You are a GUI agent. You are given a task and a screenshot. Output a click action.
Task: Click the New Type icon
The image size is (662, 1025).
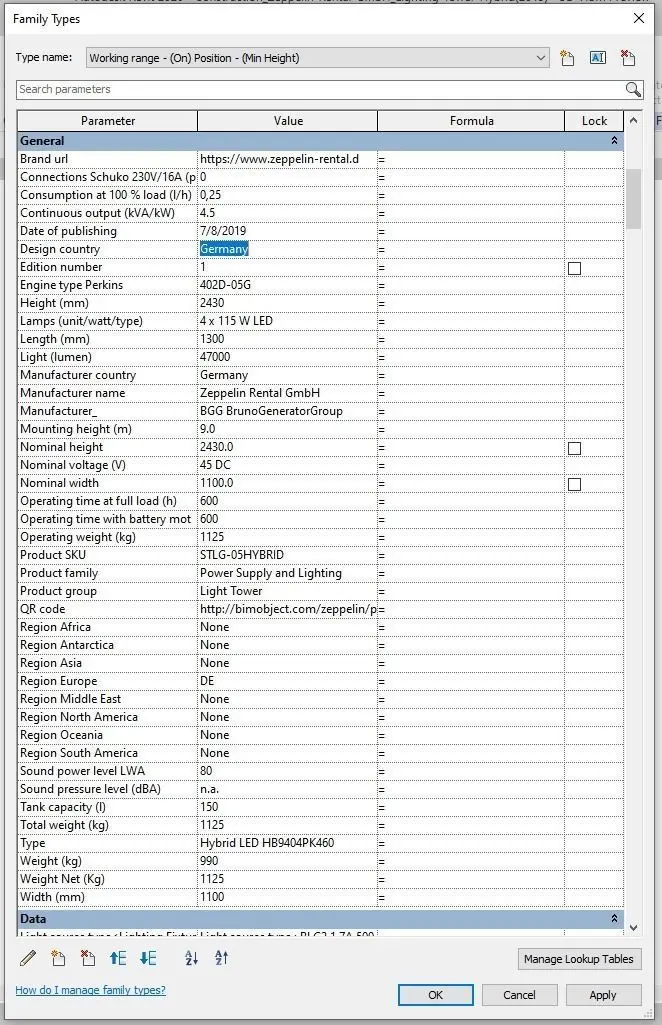[567, 58]
